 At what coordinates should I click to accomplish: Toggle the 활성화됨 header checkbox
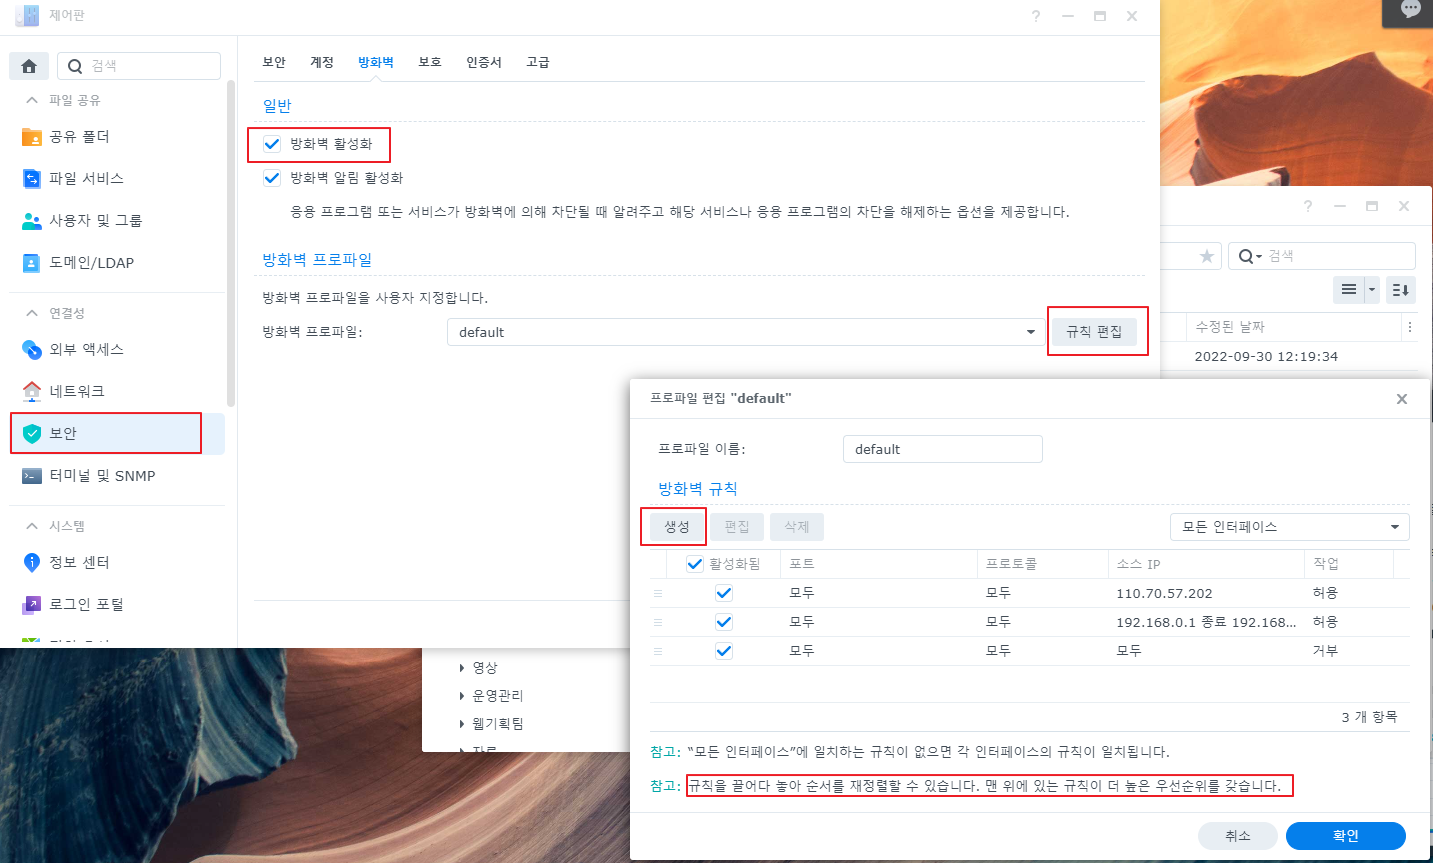[x=695, y=564]
